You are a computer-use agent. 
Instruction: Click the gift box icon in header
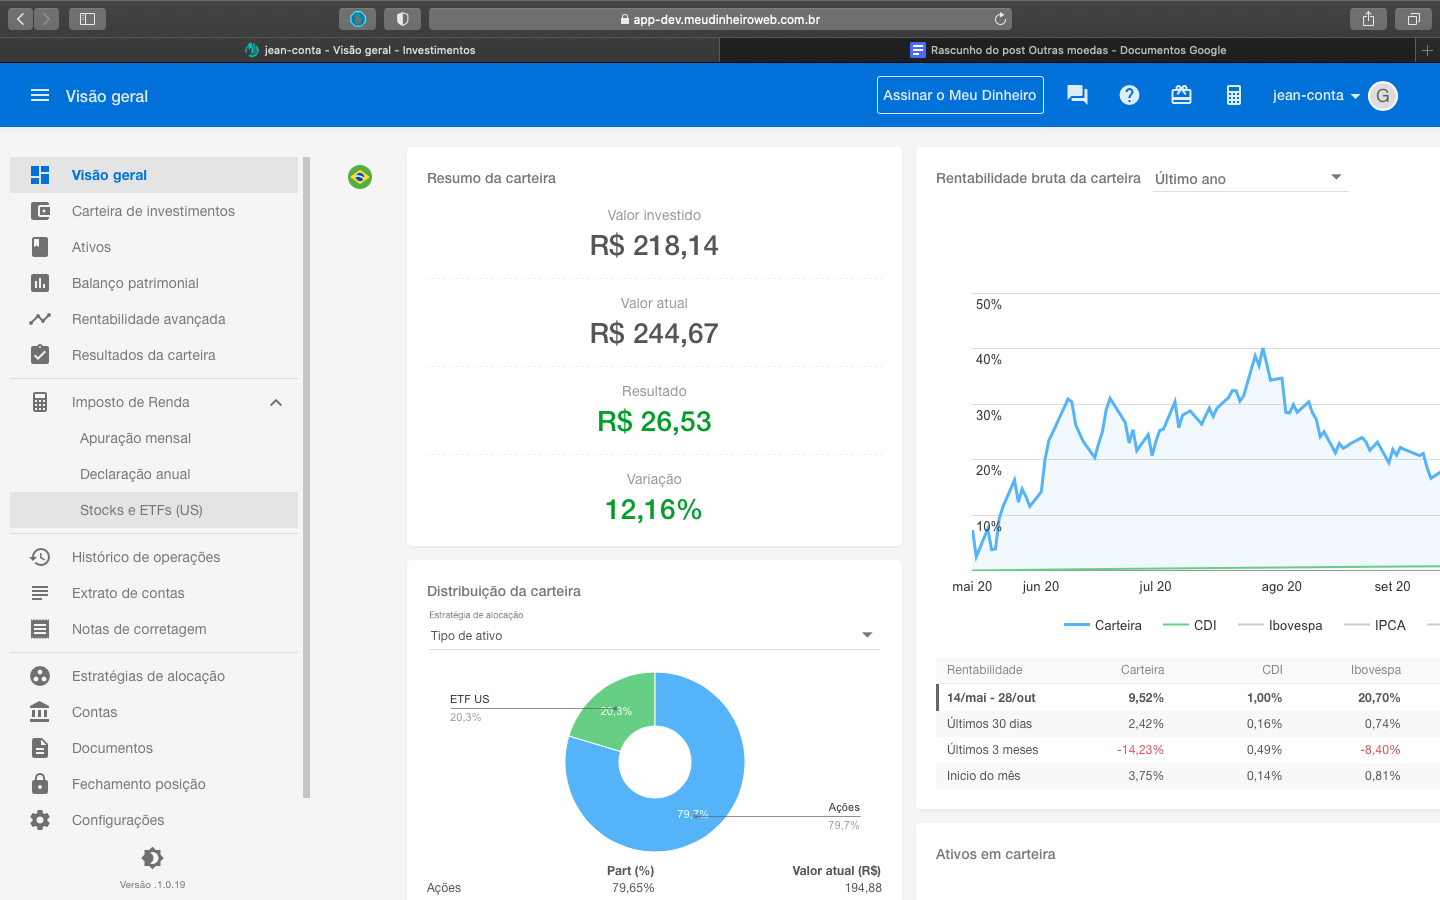point(1181,95)
